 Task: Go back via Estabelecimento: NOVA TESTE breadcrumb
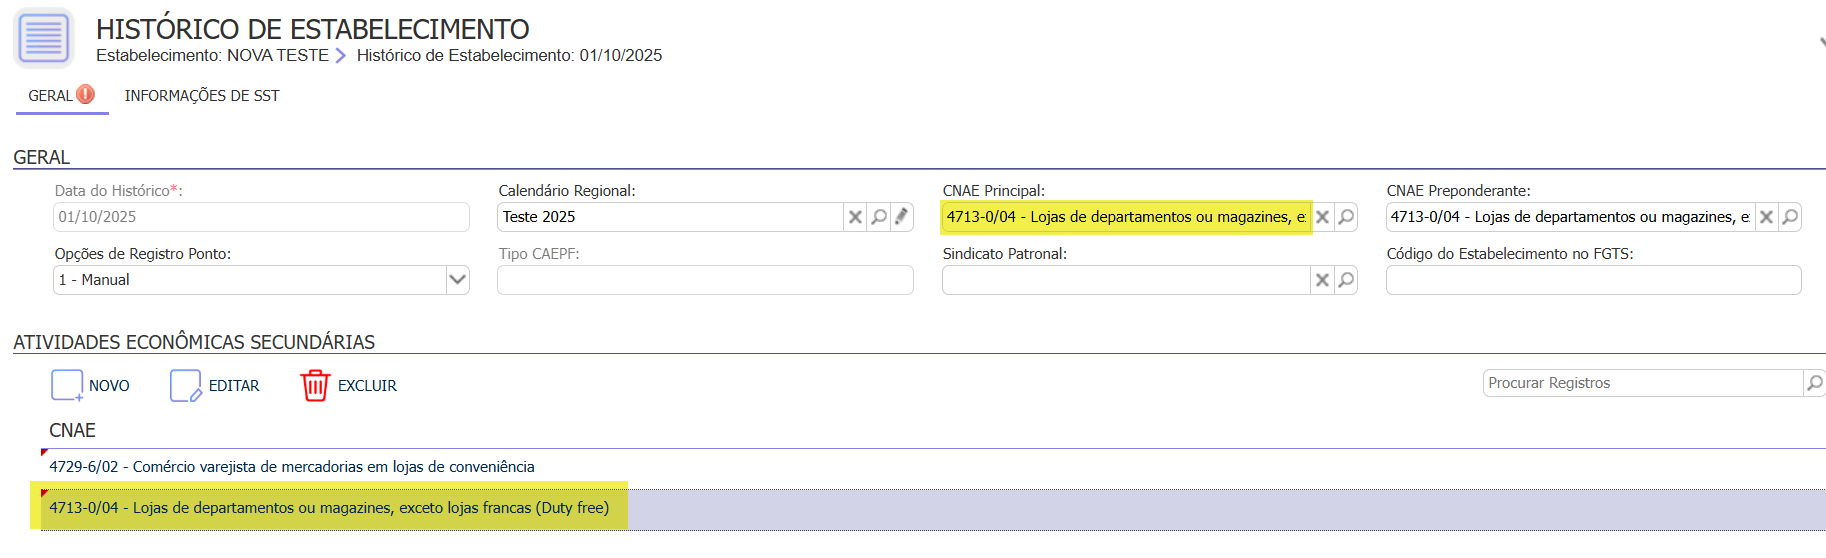pyautogui.click(x=212, y=56)
